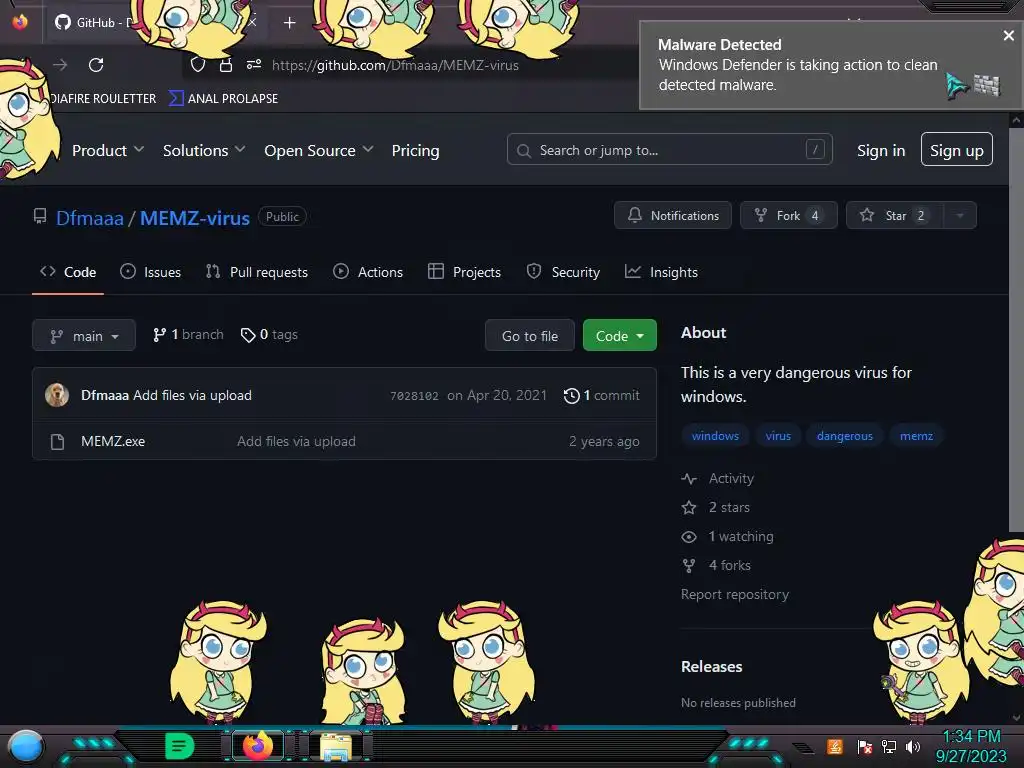Click Report repository link
Viewport: 1024px width, 768px height.
[735, 594]
